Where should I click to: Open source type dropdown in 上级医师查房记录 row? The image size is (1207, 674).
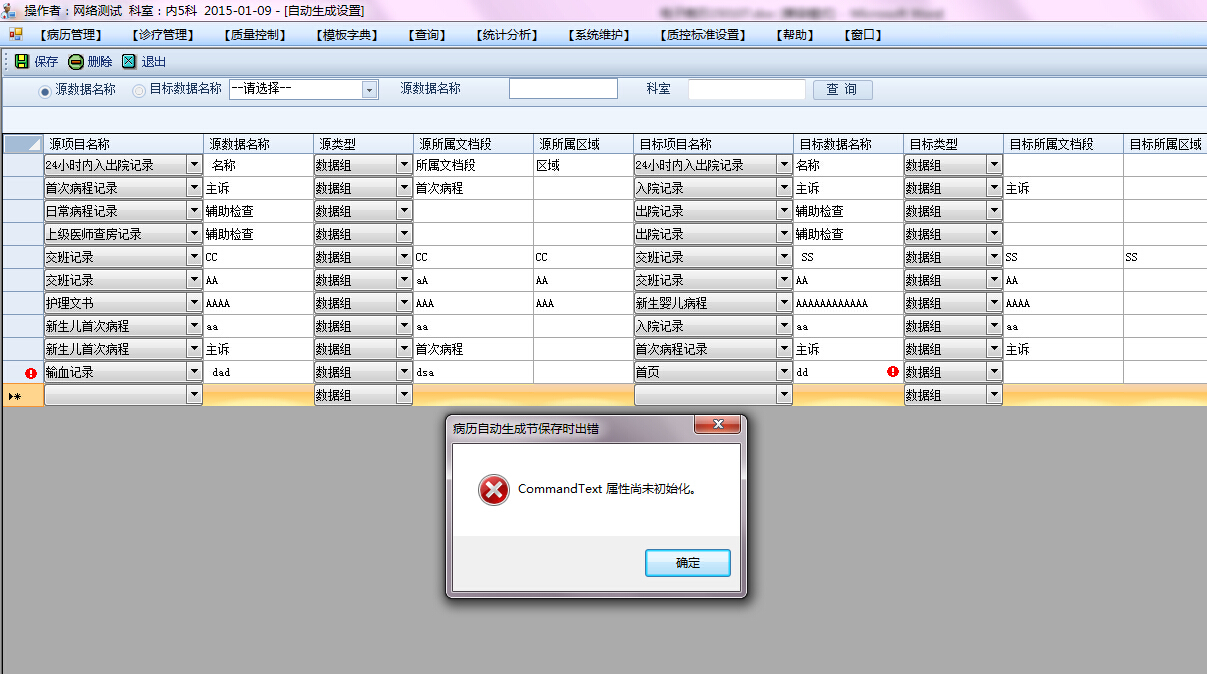click(404, 234)
